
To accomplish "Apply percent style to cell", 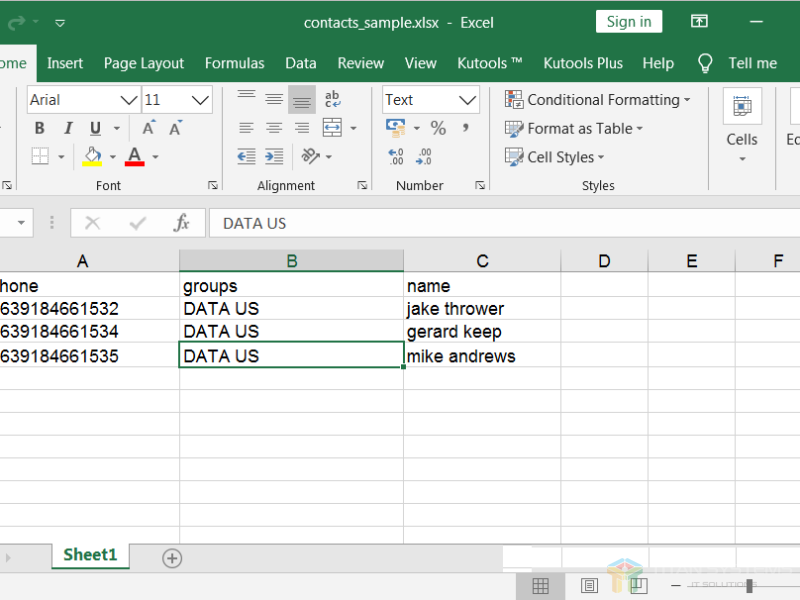I will [x=438, y=128].
